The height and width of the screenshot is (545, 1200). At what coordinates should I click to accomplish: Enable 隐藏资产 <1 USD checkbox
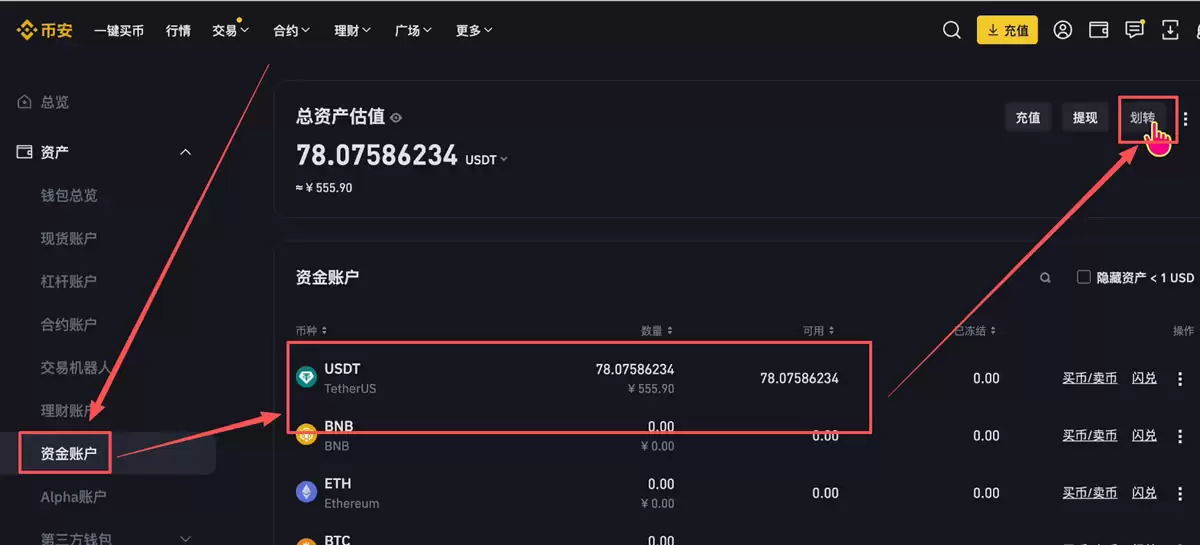1083,277
